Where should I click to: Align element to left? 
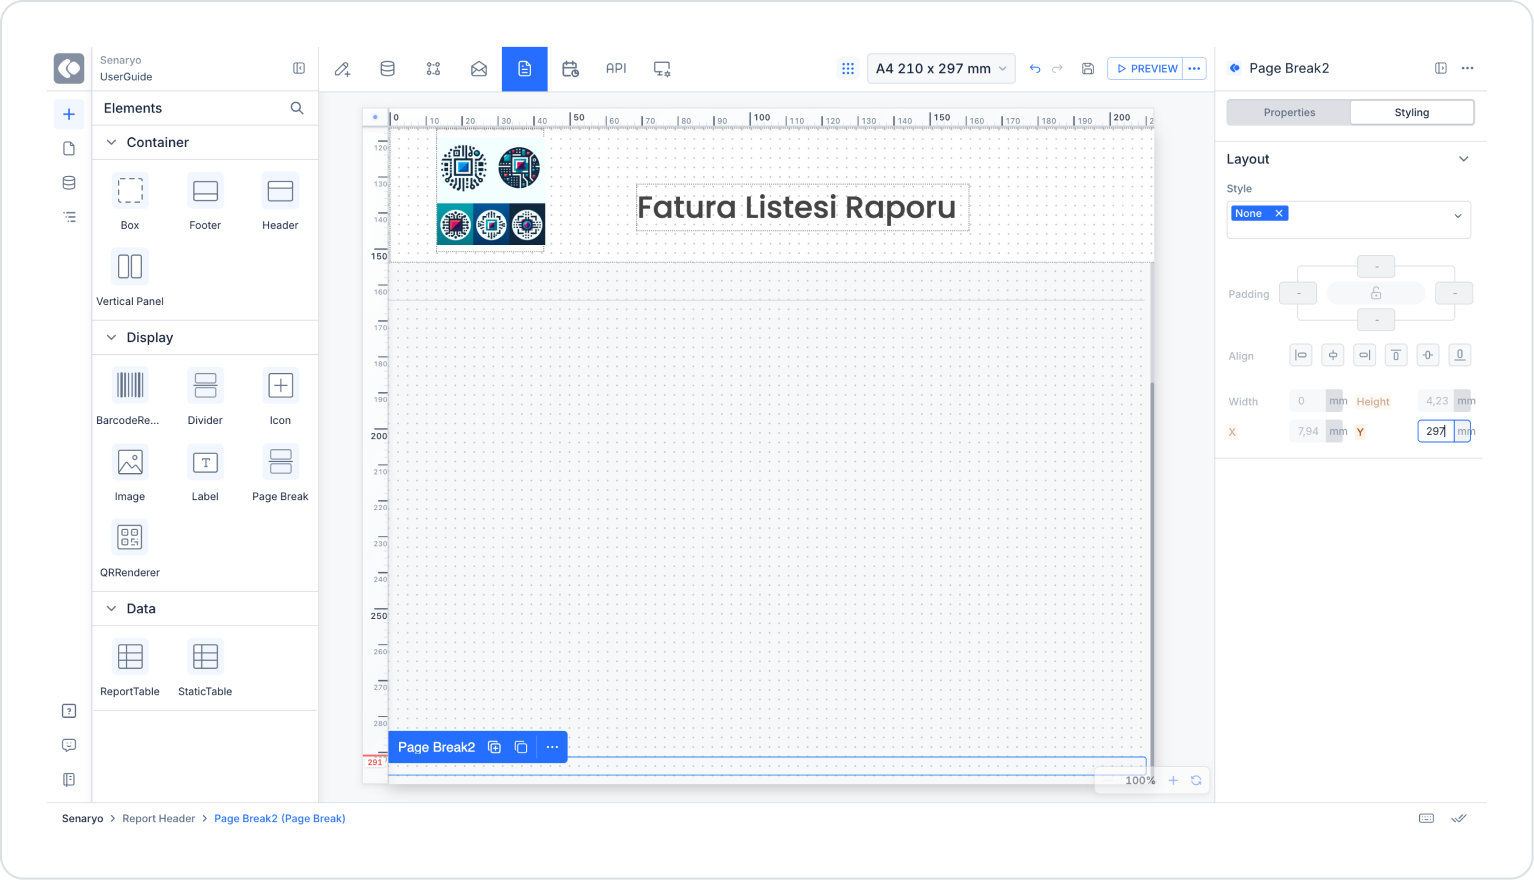1301,355
